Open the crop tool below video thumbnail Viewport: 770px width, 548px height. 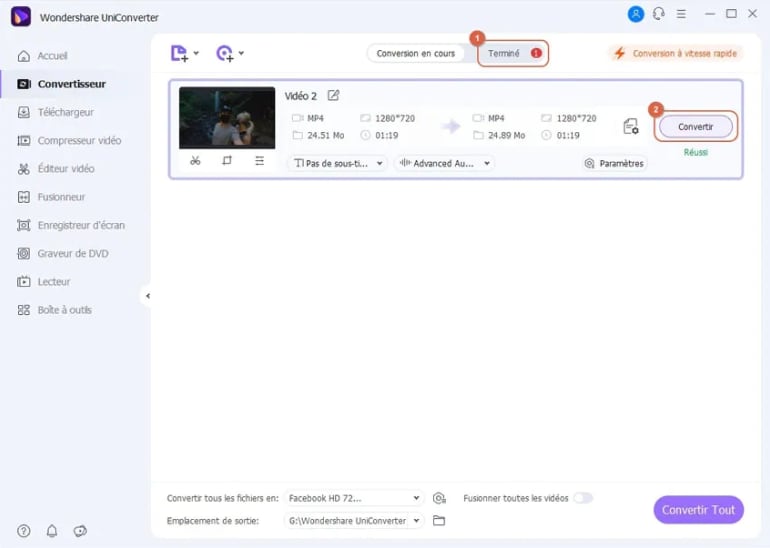click(x=227, y=161)
